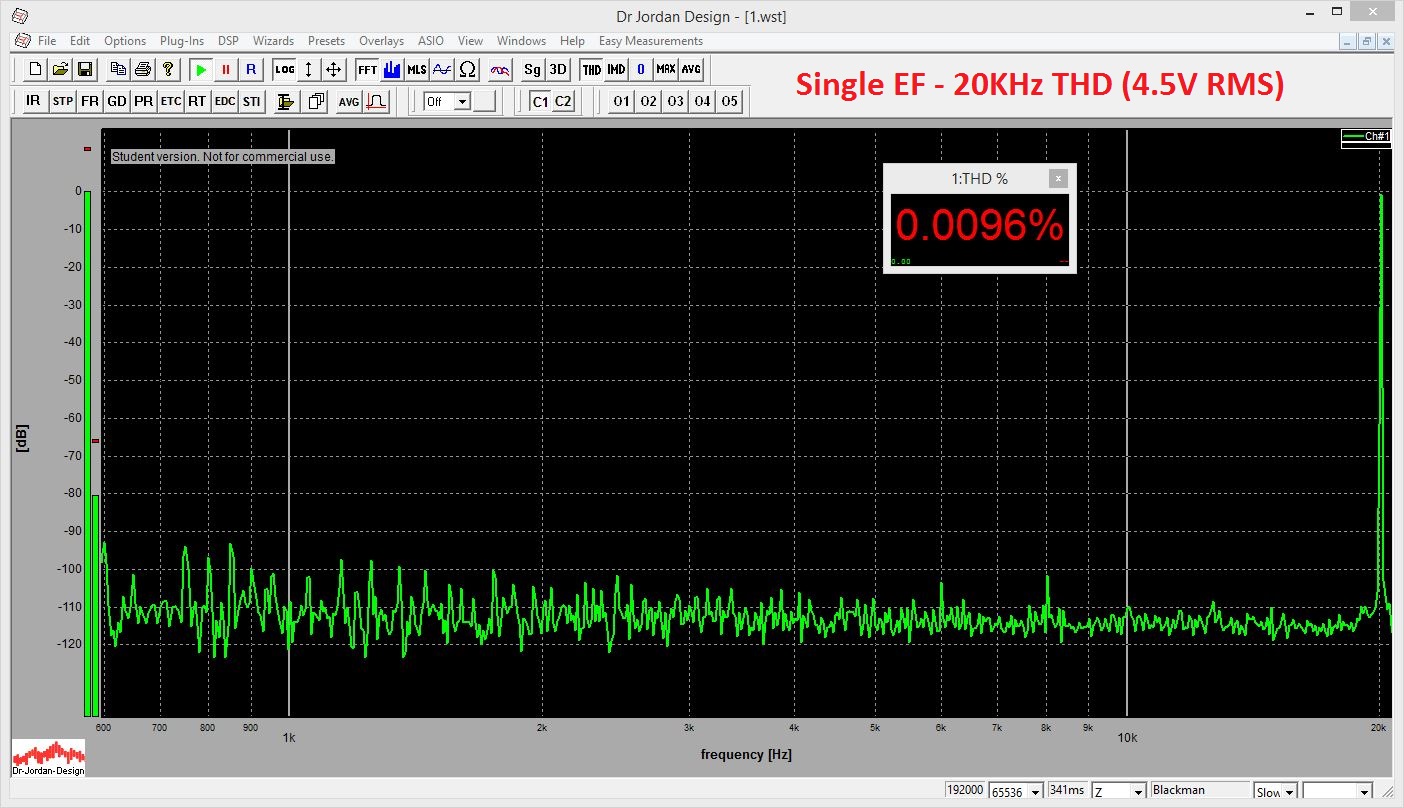Toggle the THD measurement button
This screenshot has width=1404, height=808.
click(x=592, y=69)
